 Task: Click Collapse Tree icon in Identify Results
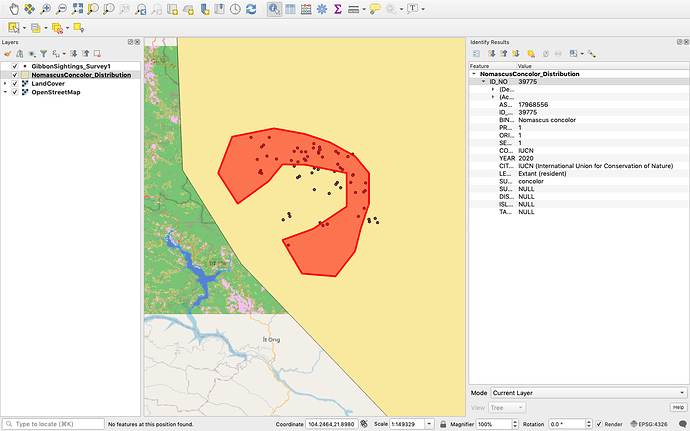(503, 54)
